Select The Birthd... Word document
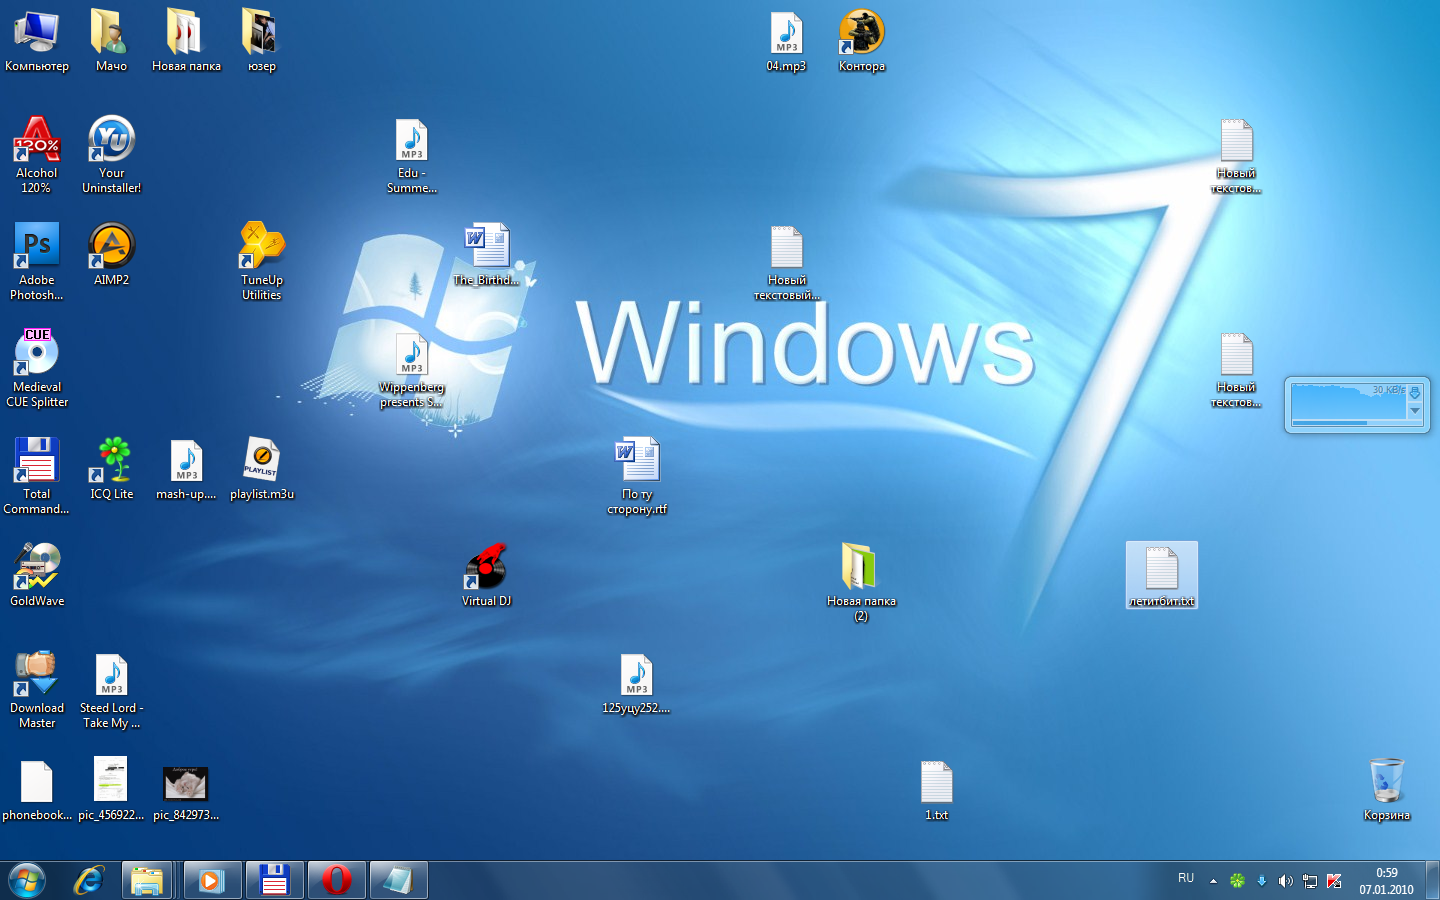The height and width of the screenshot is (900, 1440). 486,254
